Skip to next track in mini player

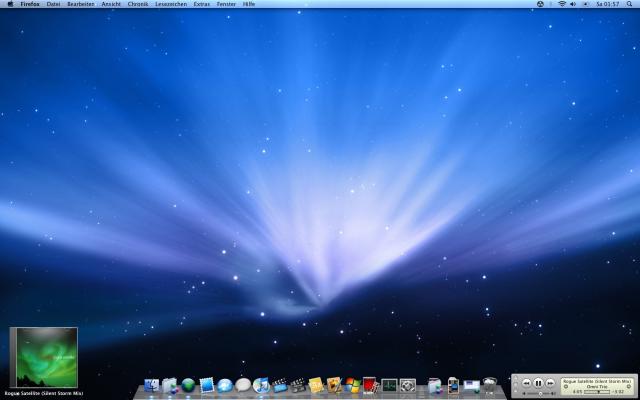(x=551, y=383)
